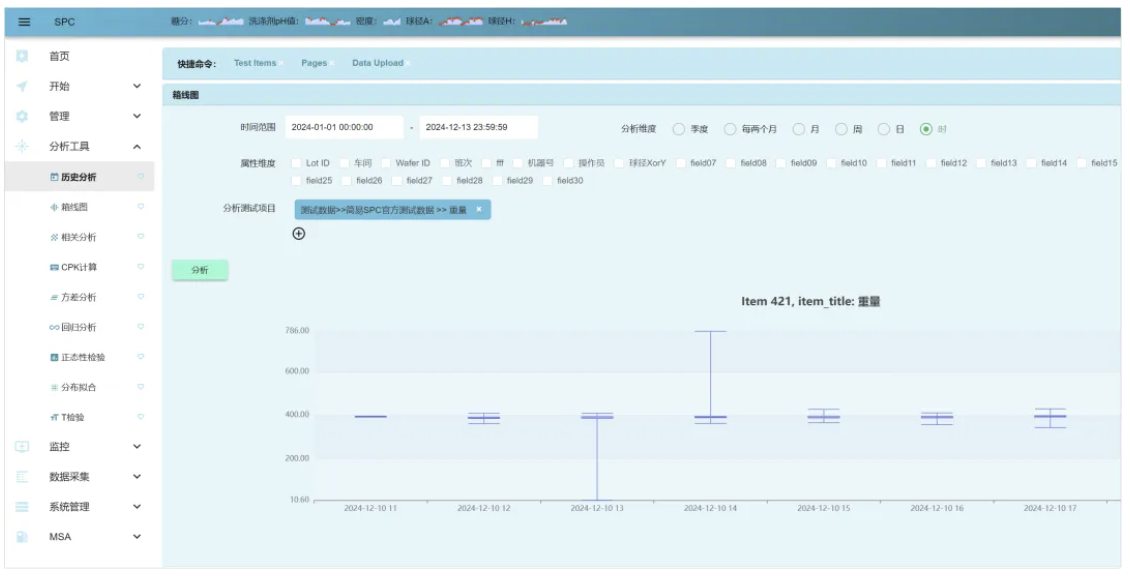Click the Test Items quick command
1130x577 pixels.
point(255,63)
